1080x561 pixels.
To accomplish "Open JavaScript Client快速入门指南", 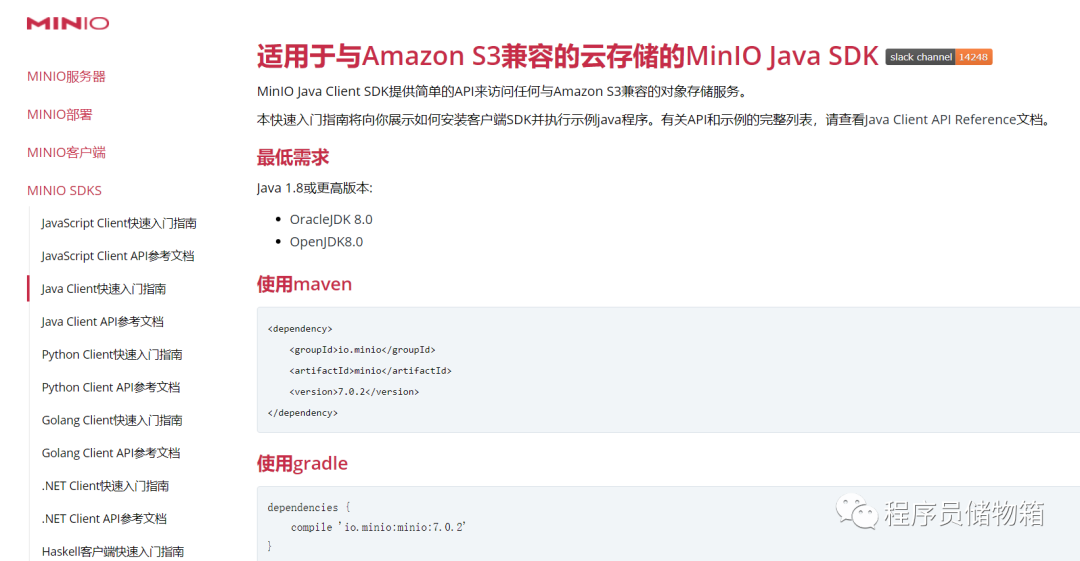I will 118,223.
